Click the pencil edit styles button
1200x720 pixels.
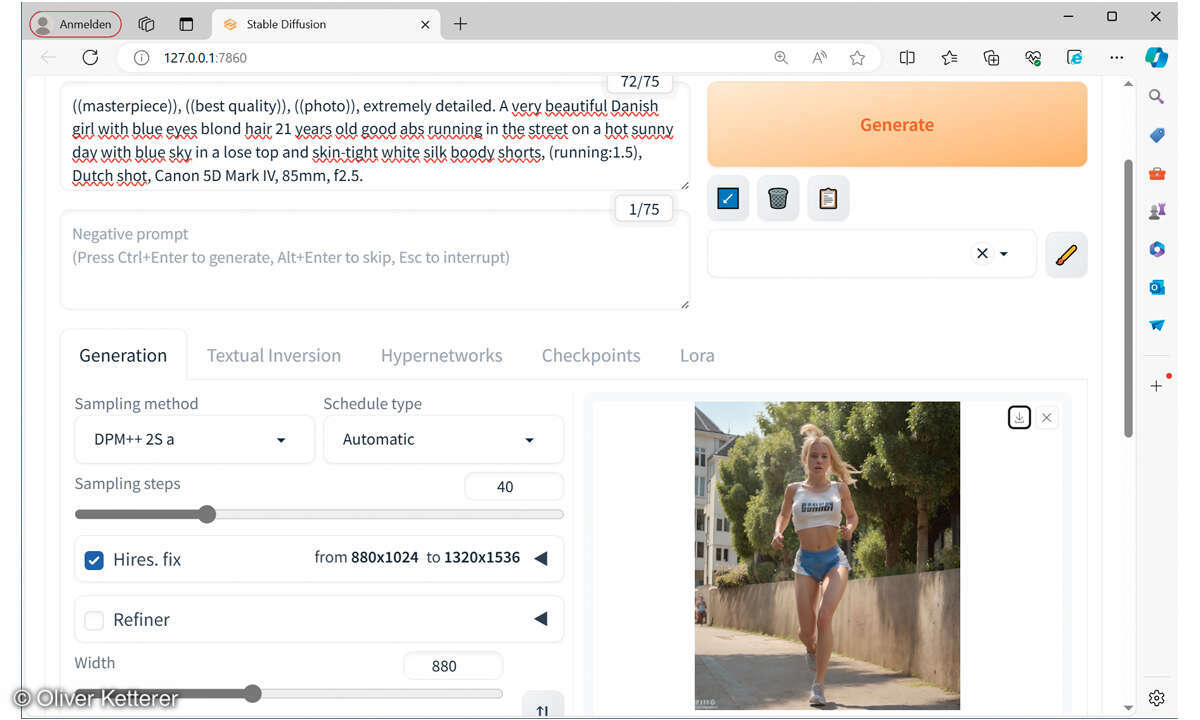(x=1066, y=254)
